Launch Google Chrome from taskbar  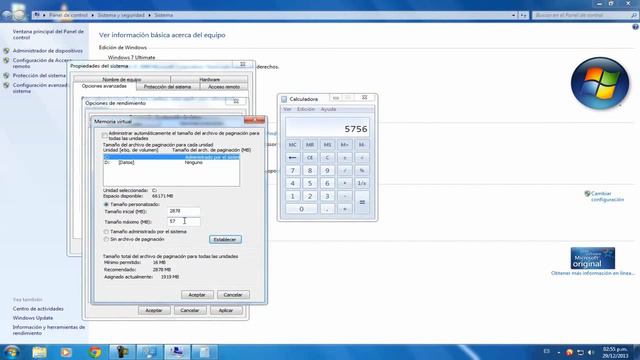(95, 352)
